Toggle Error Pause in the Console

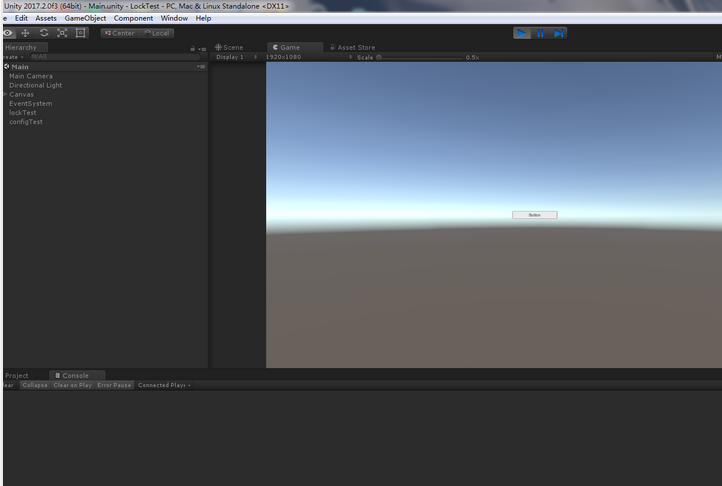(114, 385)
